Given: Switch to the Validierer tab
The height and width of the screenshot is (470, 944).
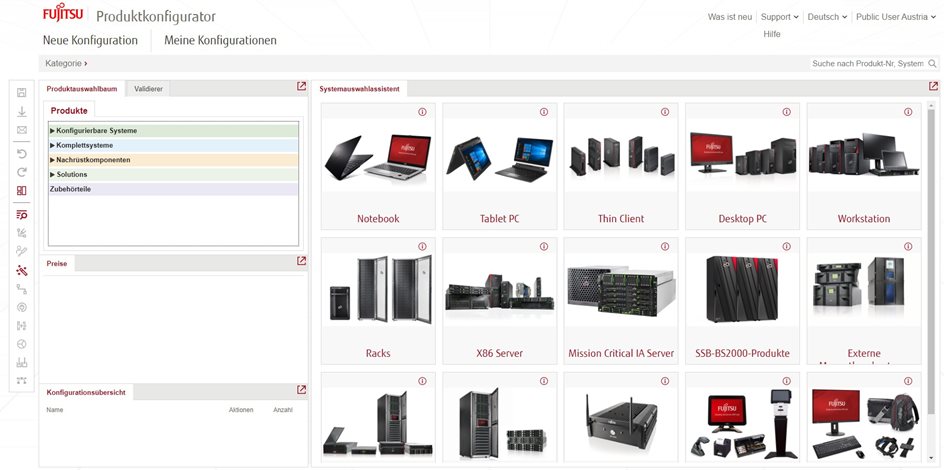Looking at the screenshot, I should pos(148,88).
